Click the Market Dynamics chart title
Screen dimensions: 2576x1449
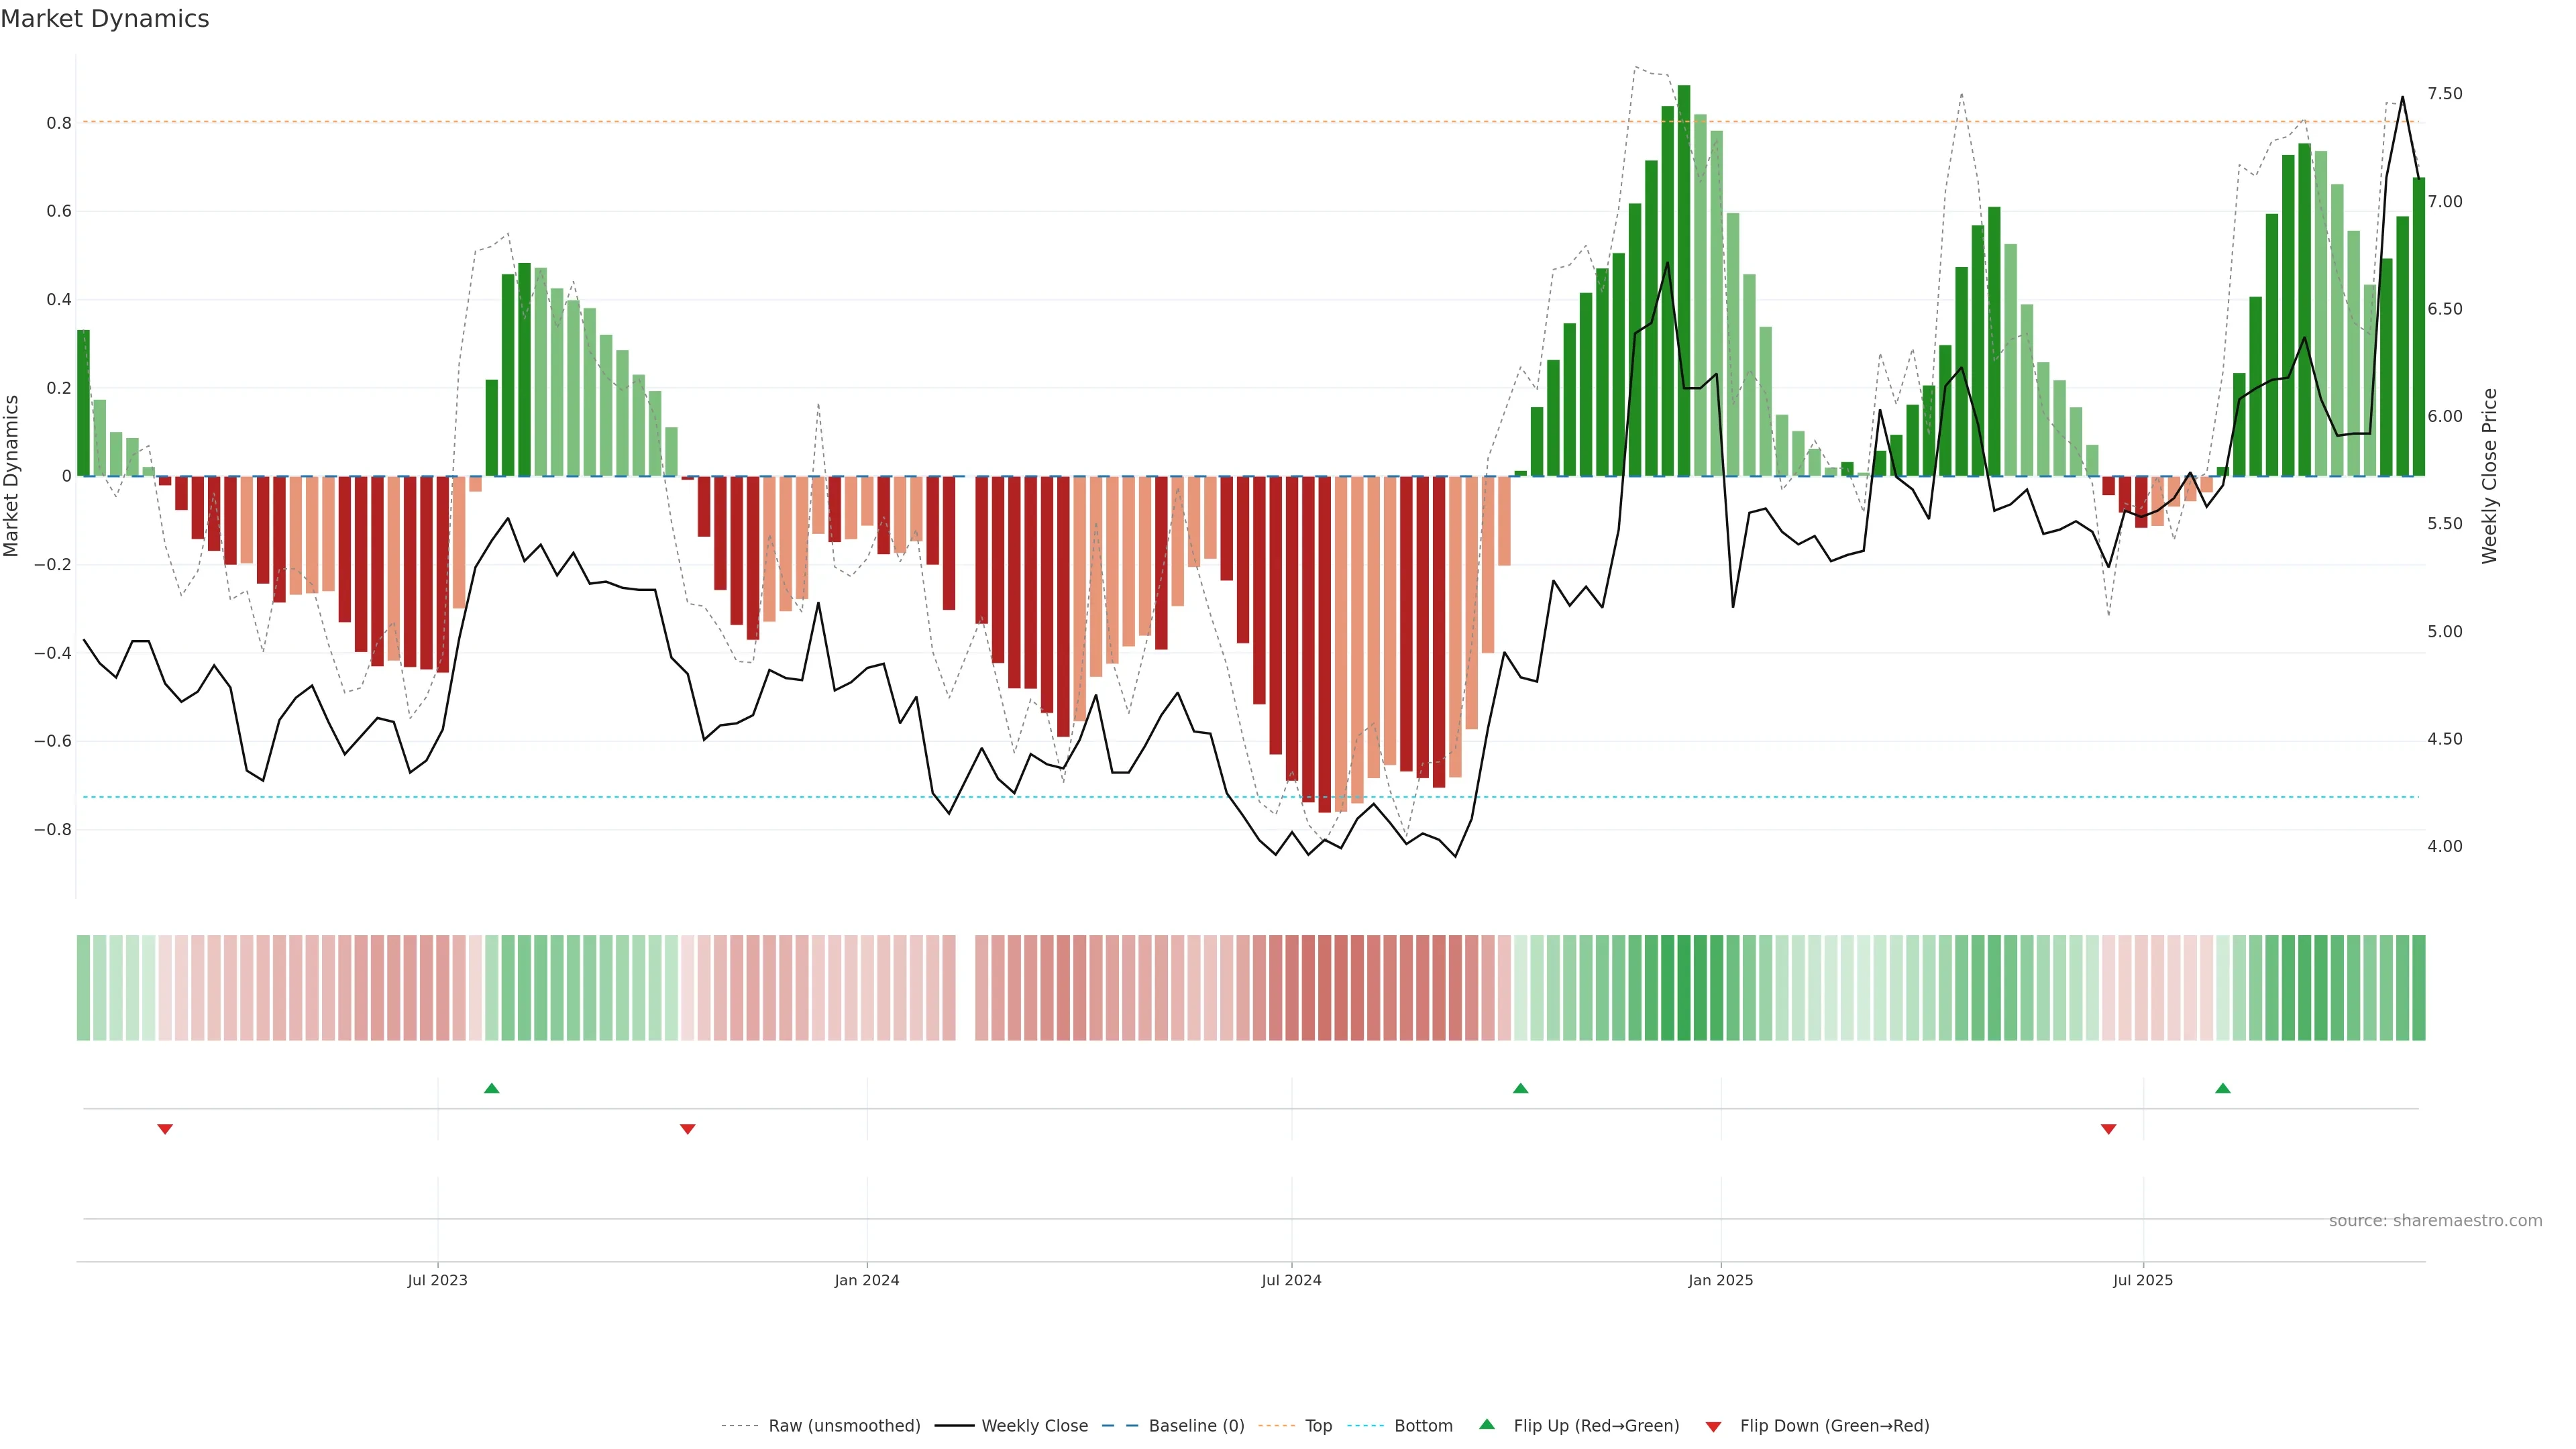(105, 19)
